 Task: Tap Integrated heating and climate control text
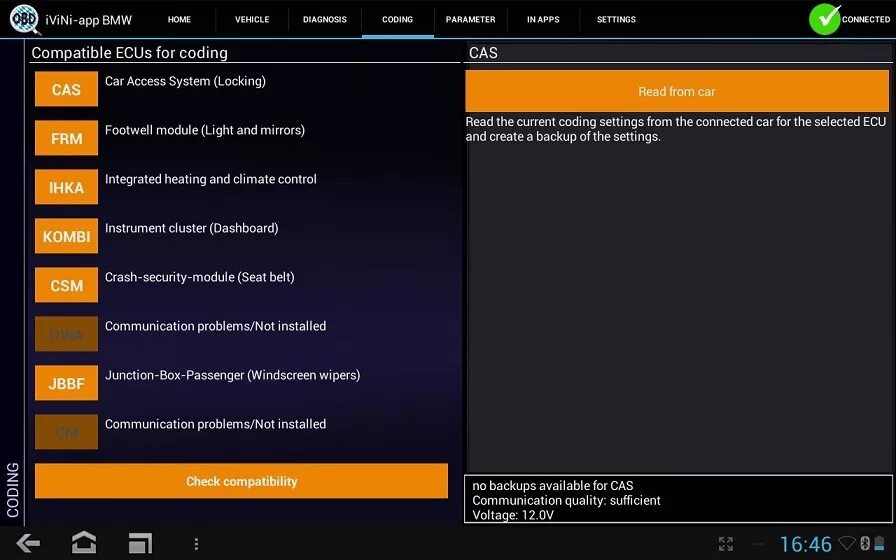tap(210, 179)
